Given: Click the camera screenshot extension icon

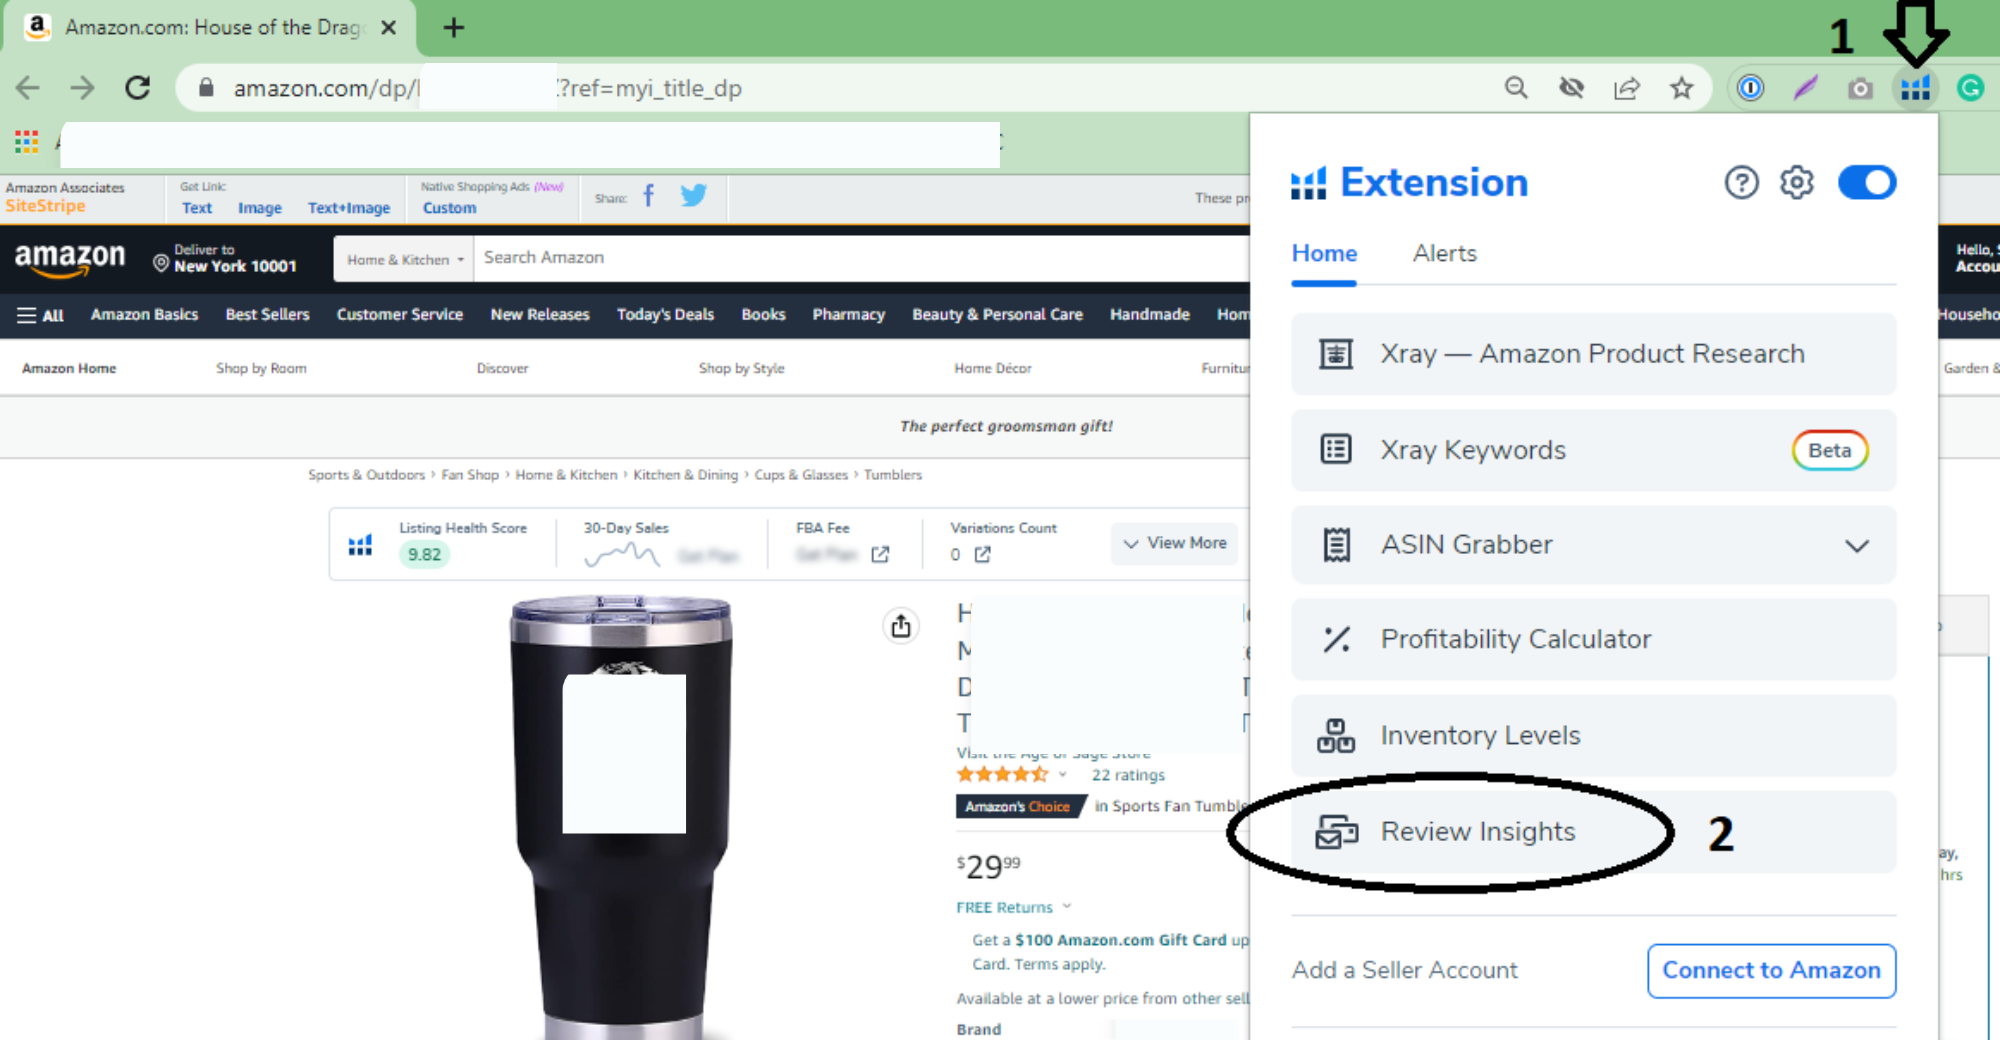Looking at the screenshot, I should coord(1860,88).
